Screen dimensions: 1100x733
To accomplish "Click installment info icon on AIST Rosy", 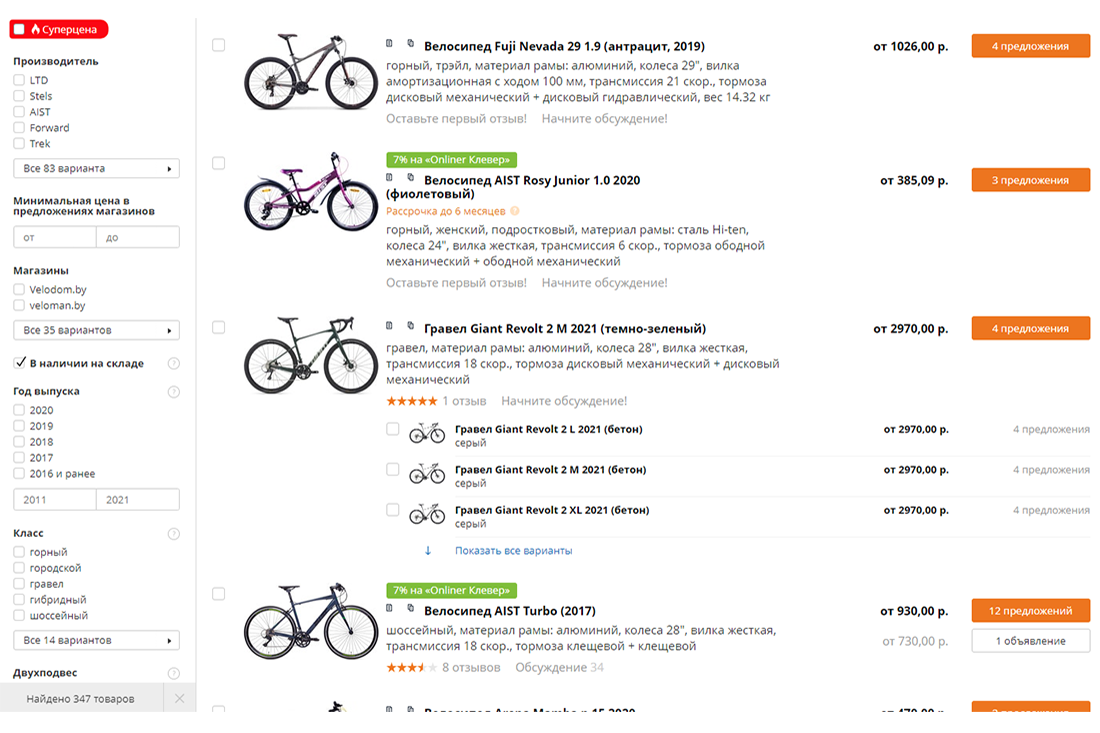I will 515,212.
